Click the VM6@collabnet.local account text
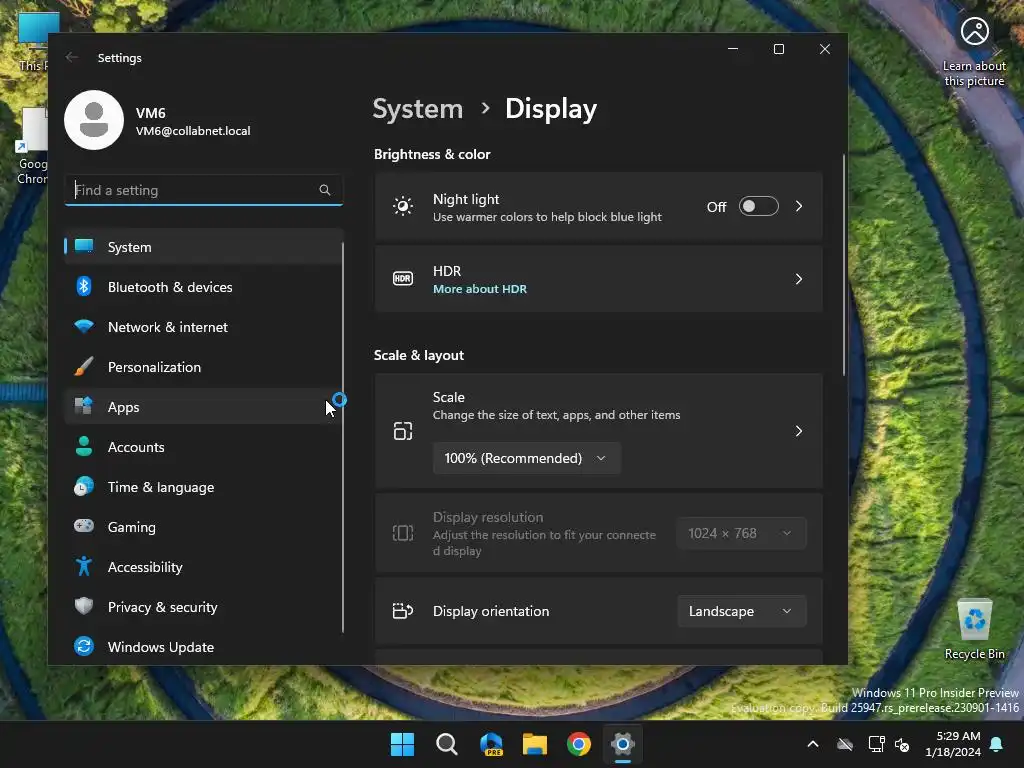 tap(193, 131)
